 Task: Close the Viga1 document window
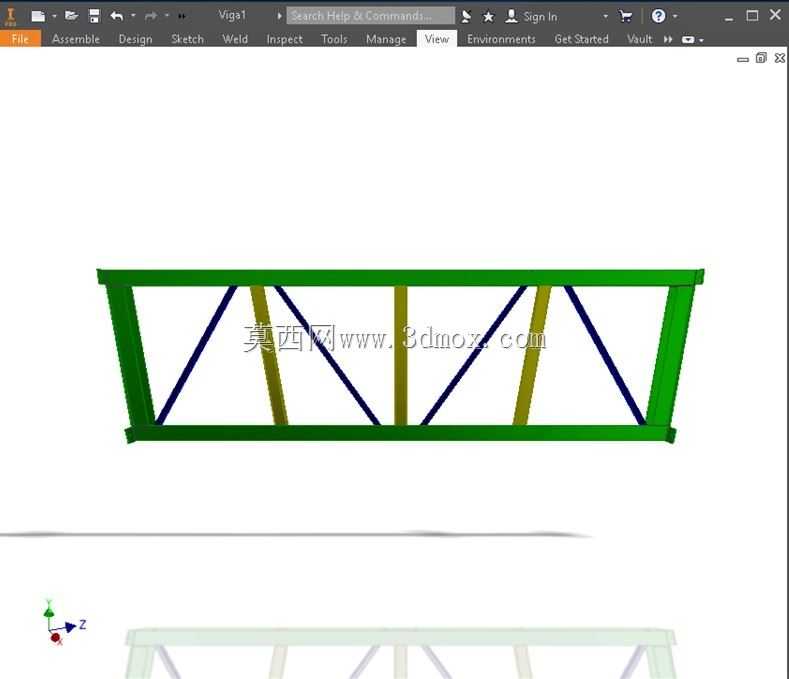(779, 58)
